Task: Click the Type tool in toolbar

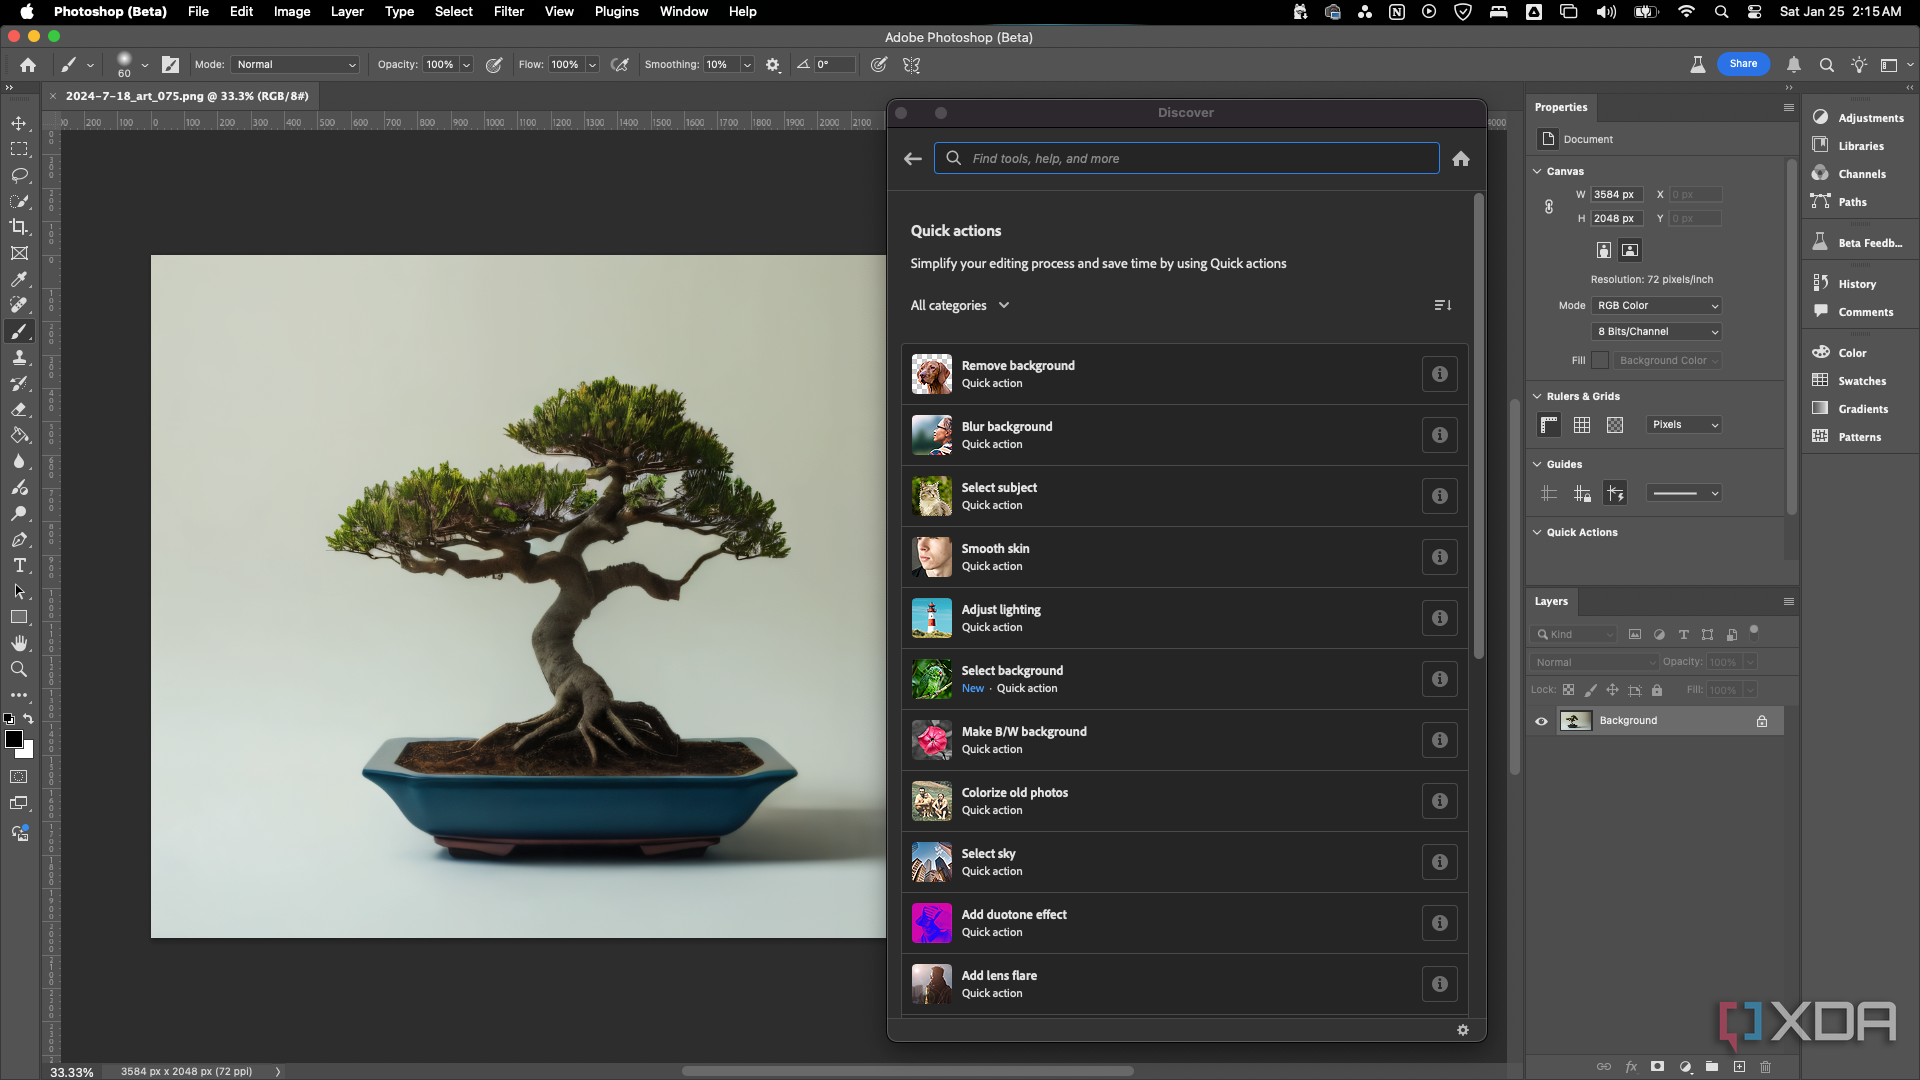Action: (18, 567)
